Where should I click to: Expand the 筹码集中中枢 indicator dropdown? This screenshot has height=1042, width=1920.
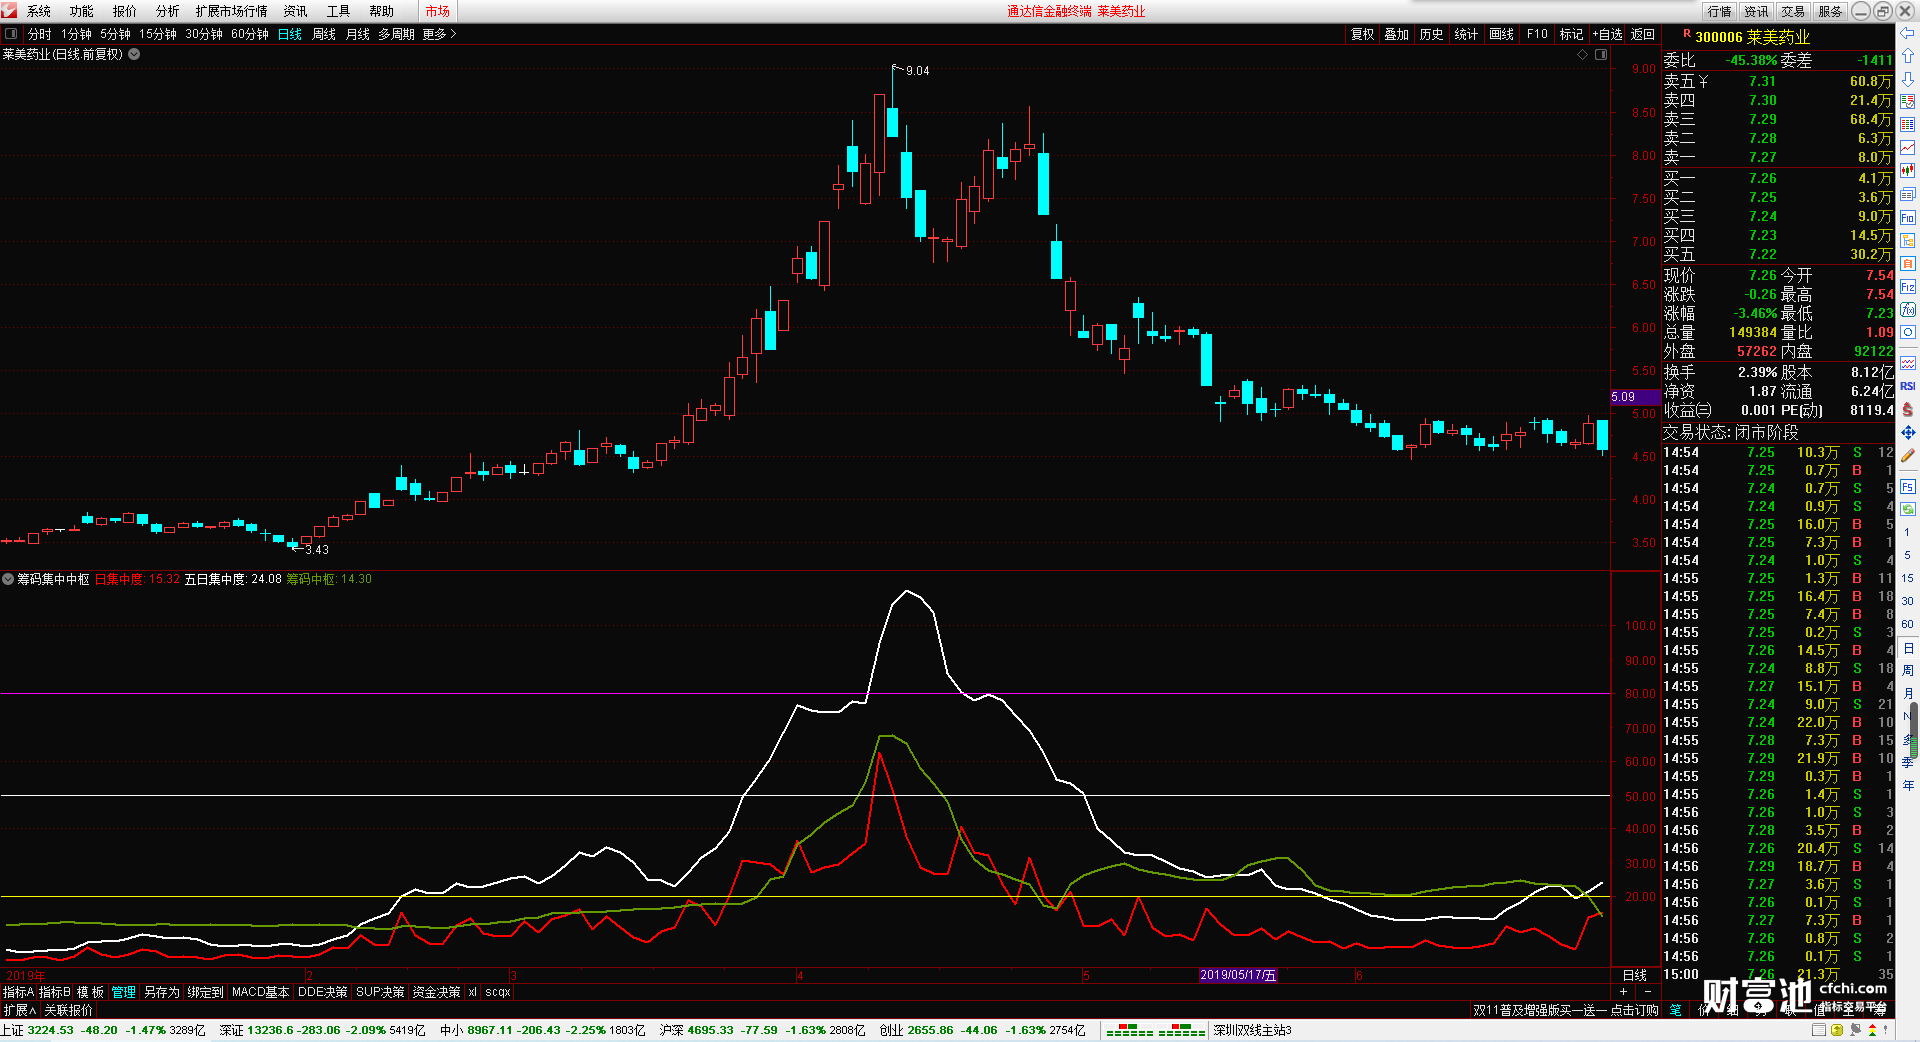click(x=8, y=579)
